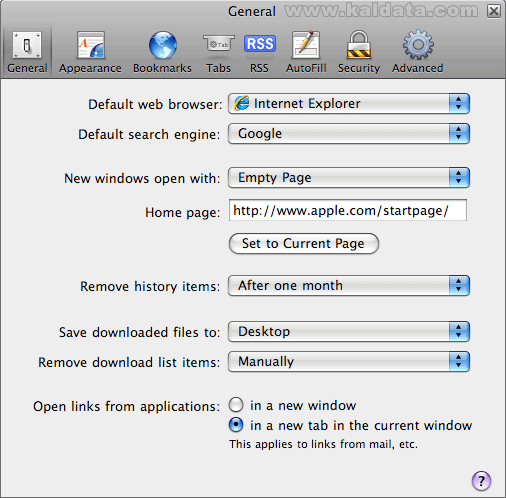Close the General preferences window
Image resolution: width=506 pixels, height=498 pixels.
[x=494, y=11]
